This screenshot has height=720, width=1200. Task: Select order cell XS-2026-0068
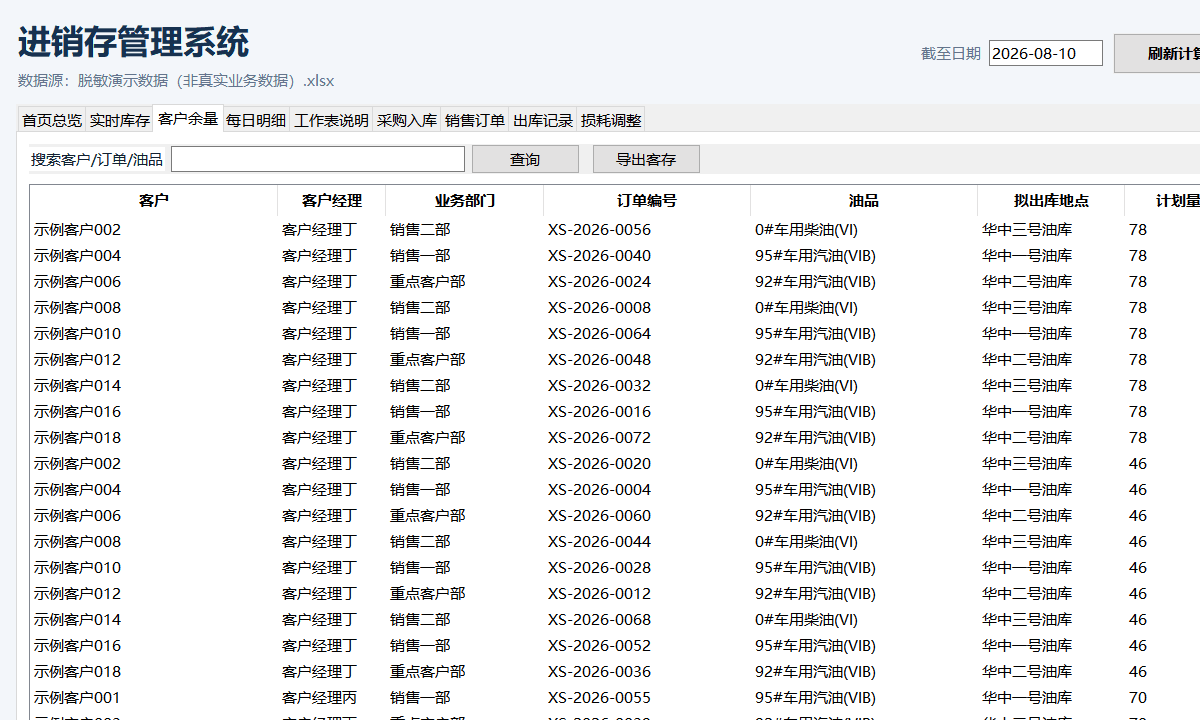(599, 619)
